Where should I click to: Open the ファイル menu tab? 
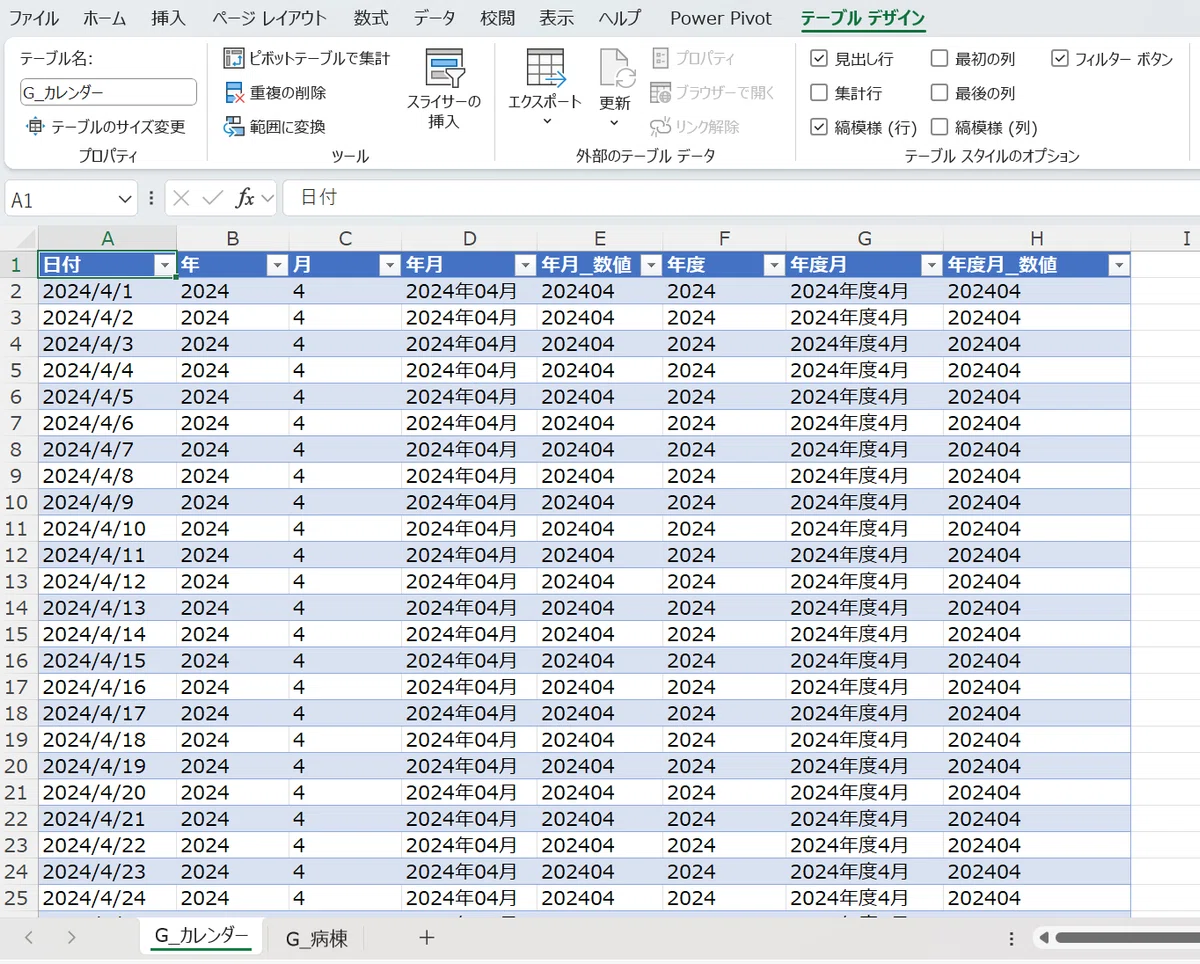[x=33, y=18]
